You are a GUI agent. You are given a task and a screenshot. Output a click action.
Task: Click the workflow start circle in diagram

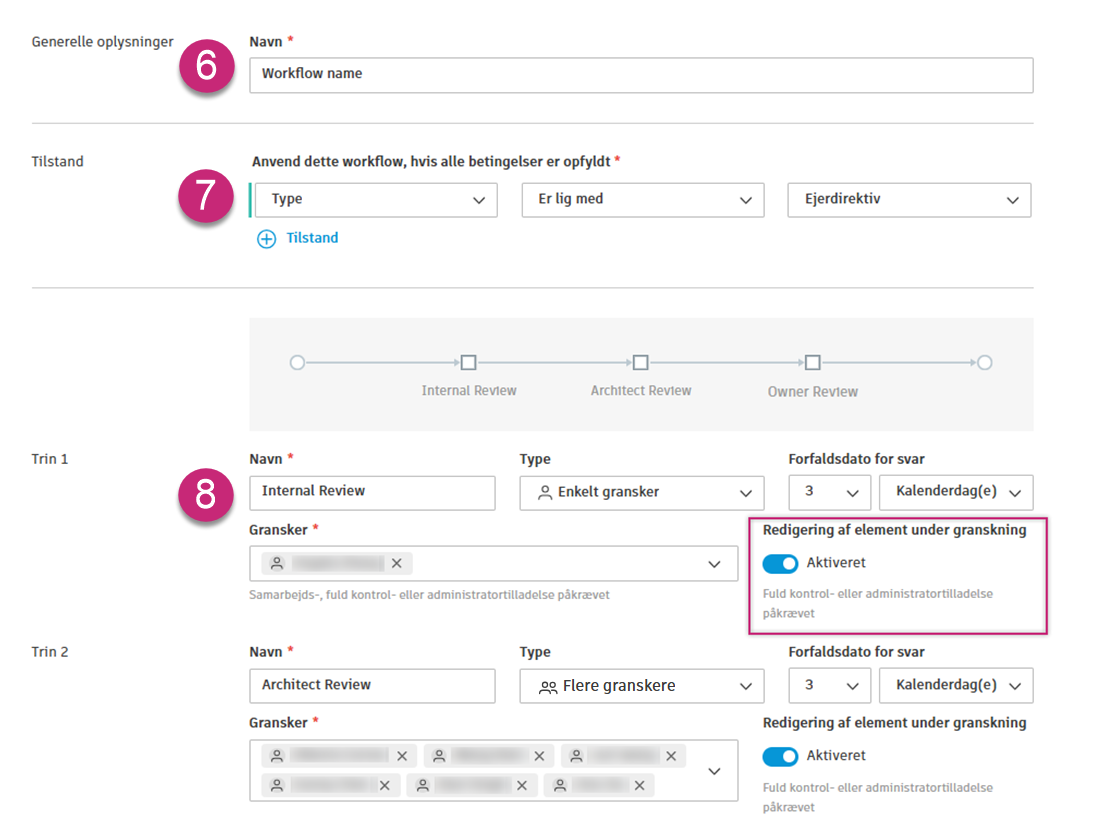pos(297,363)
